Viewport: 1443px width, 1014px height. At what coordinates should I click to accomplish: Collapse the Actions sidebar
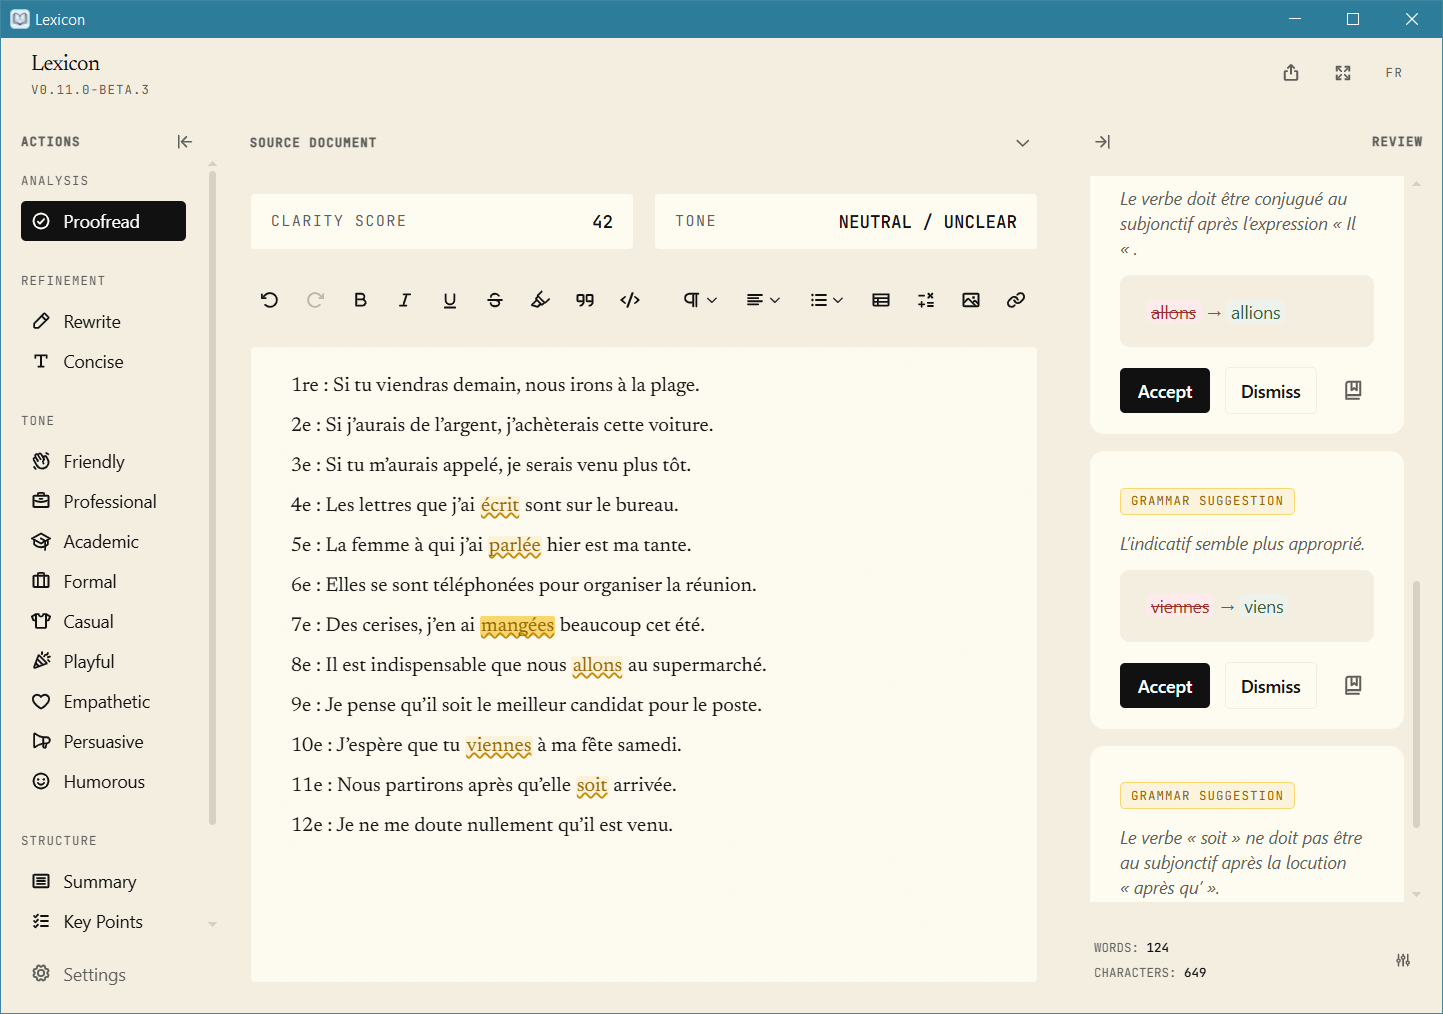coord(185,142)
